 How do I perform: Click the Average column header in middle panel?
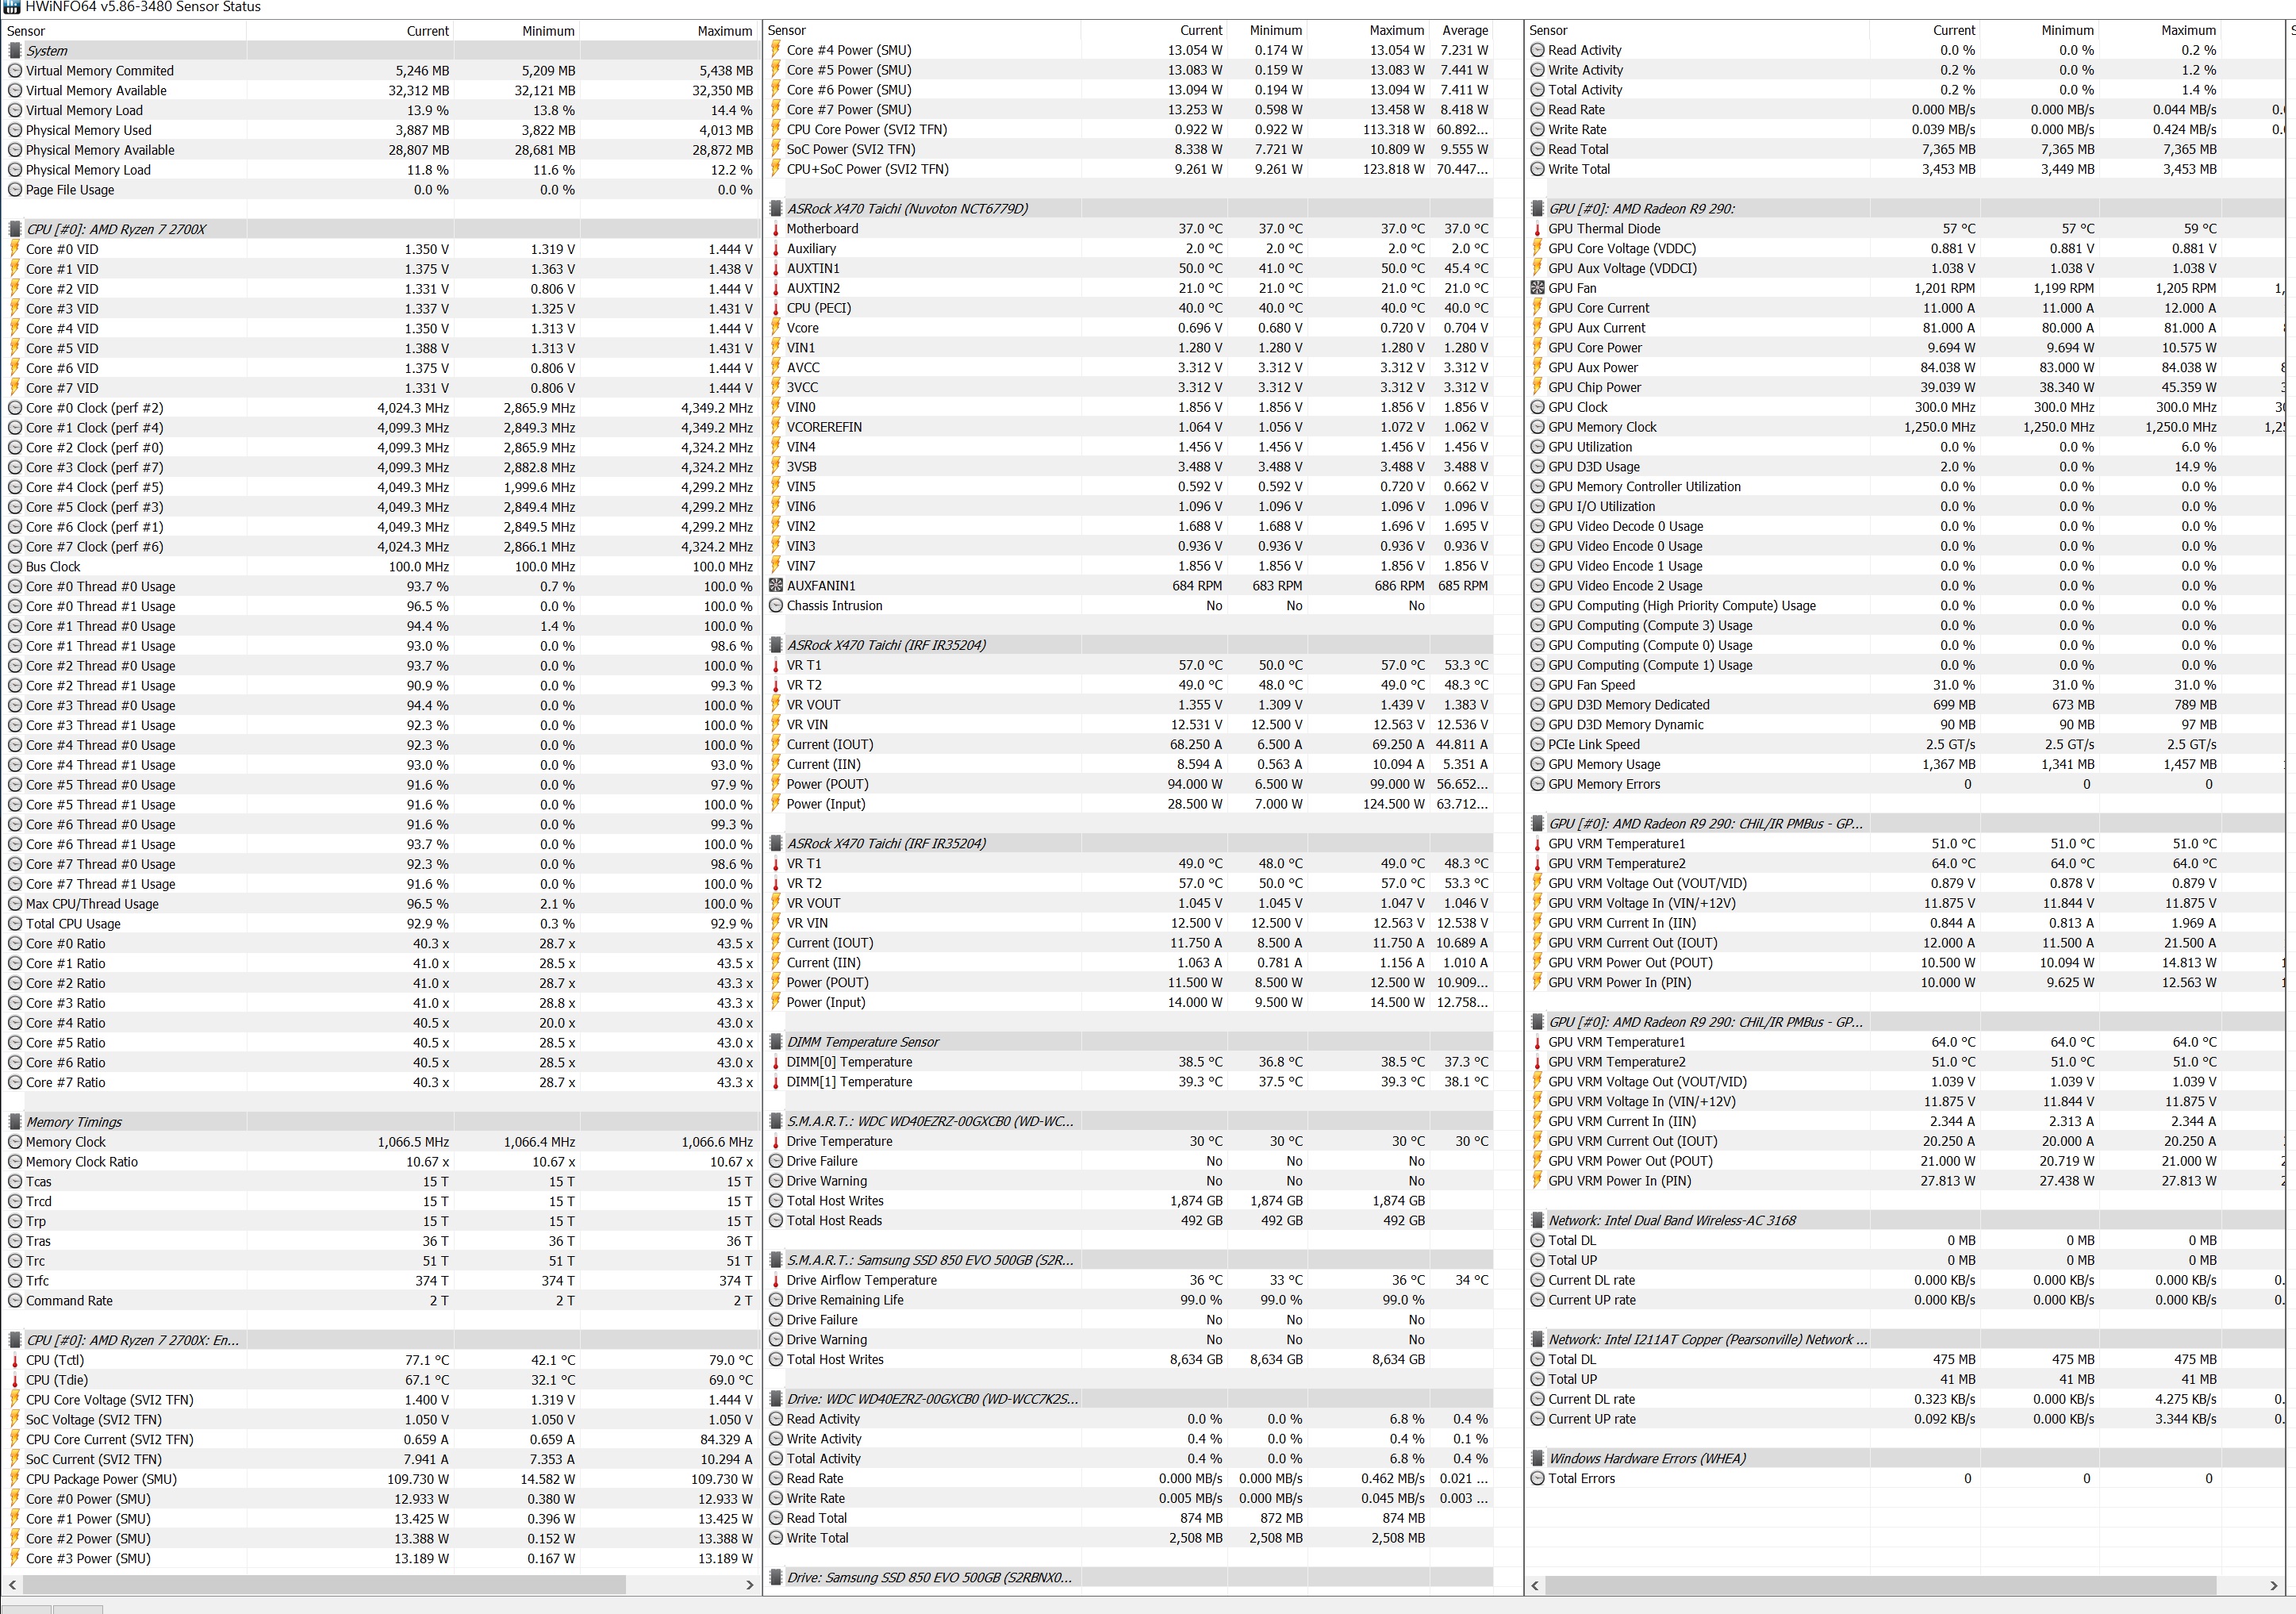coord(1464,31)
